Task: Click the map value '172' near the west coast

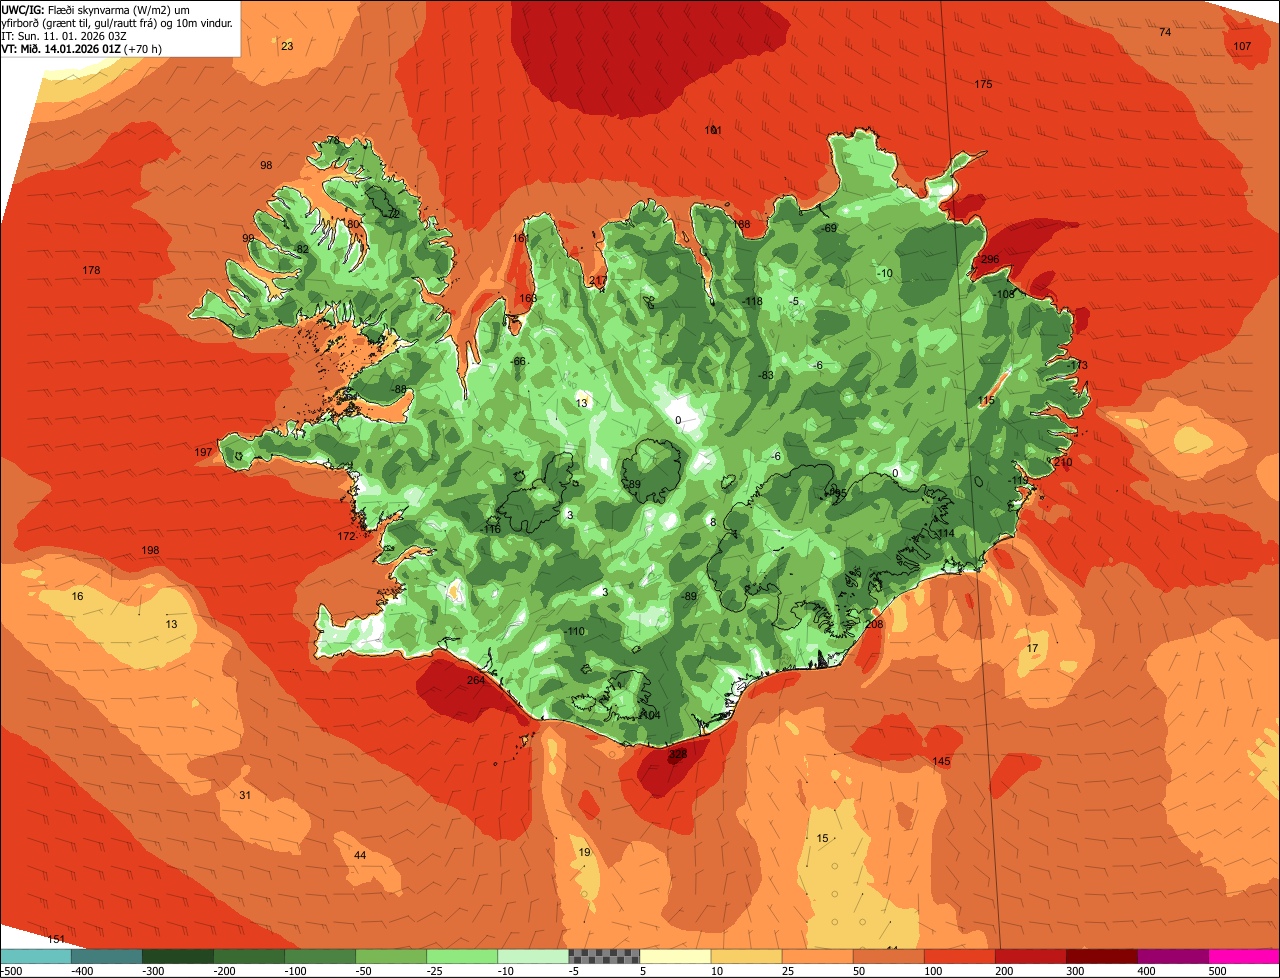Action: coord(346,537)
